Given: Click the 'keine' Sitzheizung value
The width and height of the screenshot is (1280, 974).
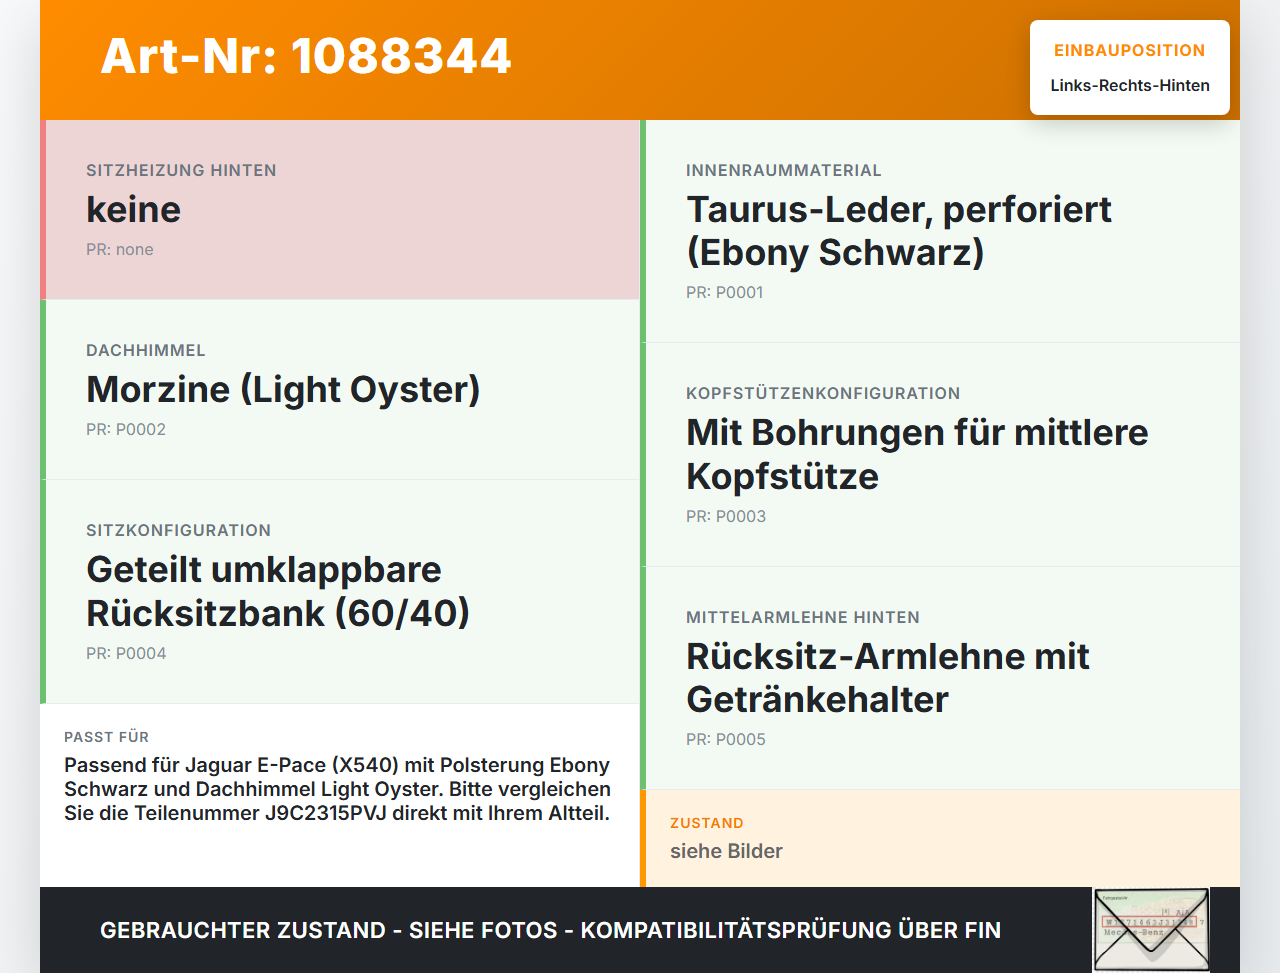Looking at the screenshot, I should pyautogui.click(x=134, y=209).
